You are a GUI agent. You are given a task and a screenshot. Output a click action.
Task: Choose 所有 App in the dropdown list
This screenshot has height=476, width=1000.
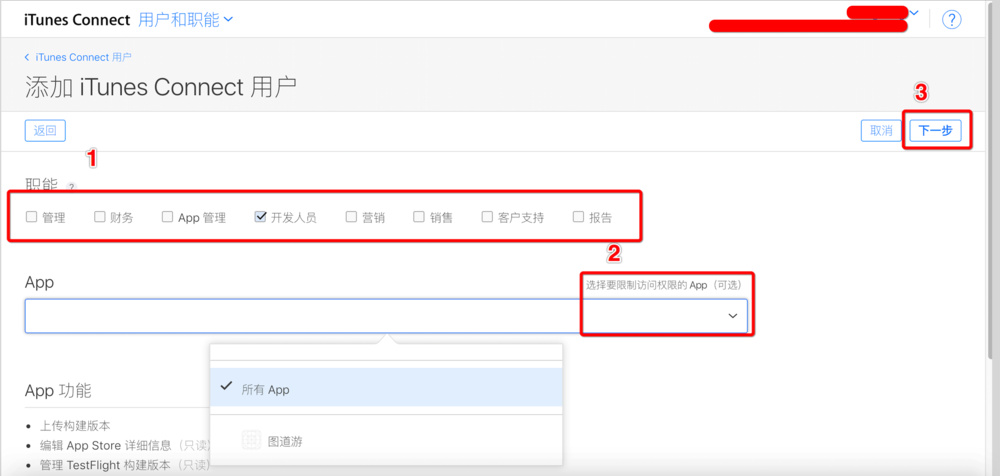coord(386,387)
